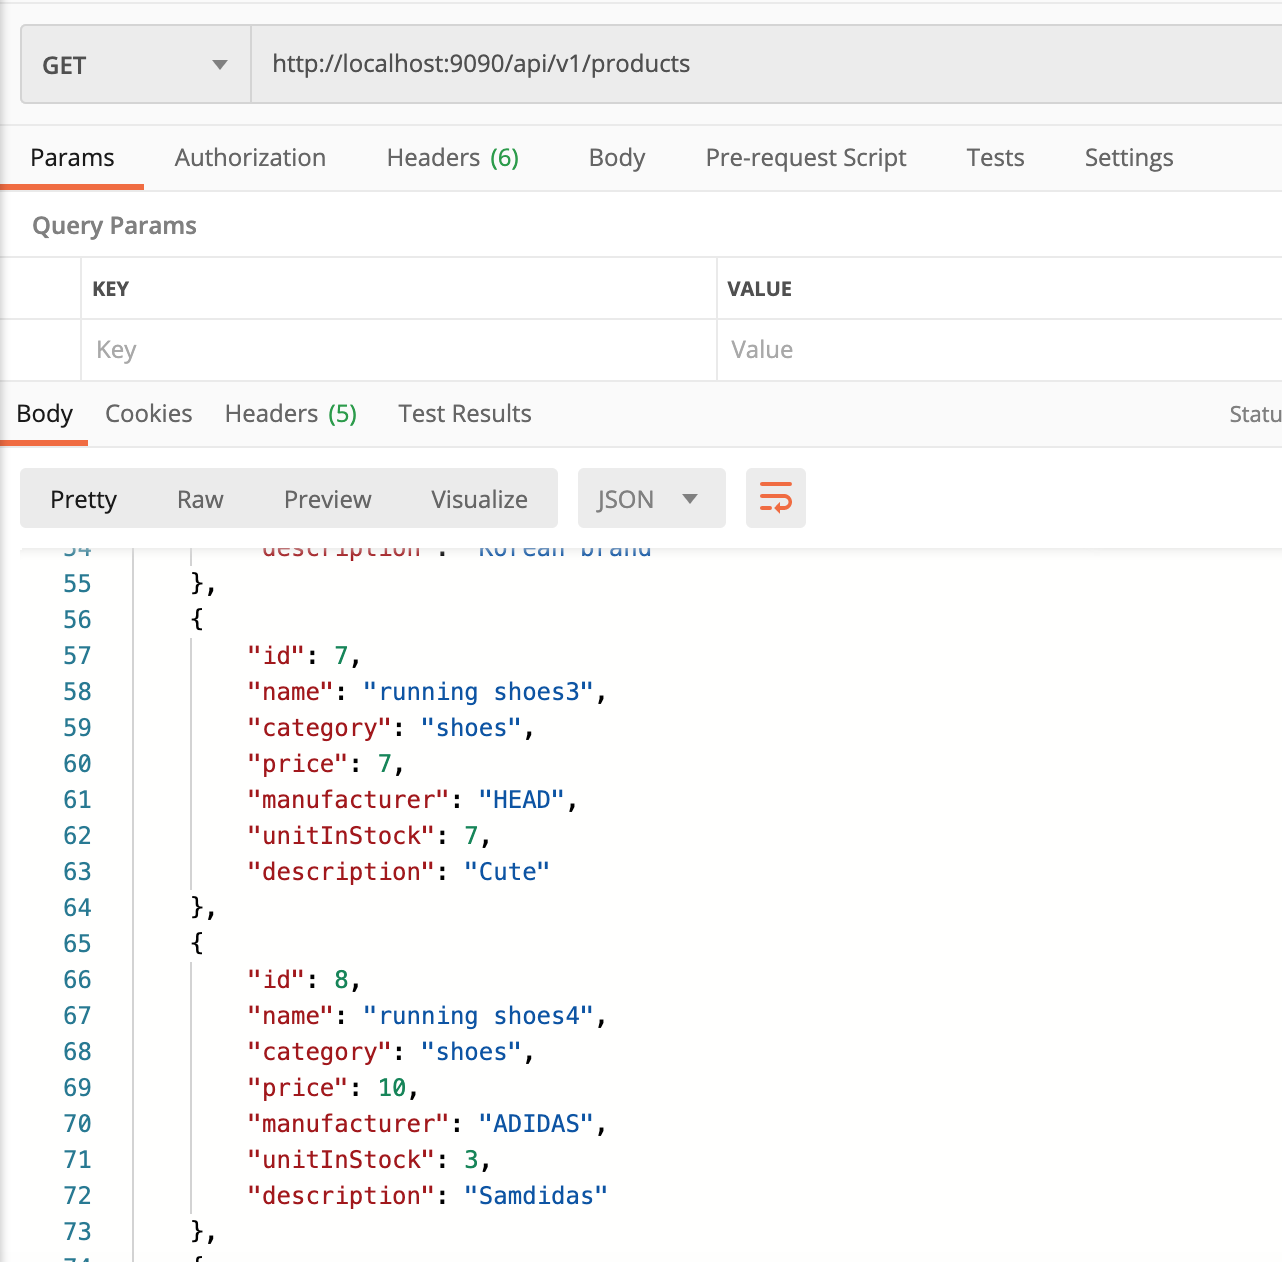This screenshot has width=1282, height=1262.
Task: Click the "unitInStock": 3 line
Action: (369, 1160)
